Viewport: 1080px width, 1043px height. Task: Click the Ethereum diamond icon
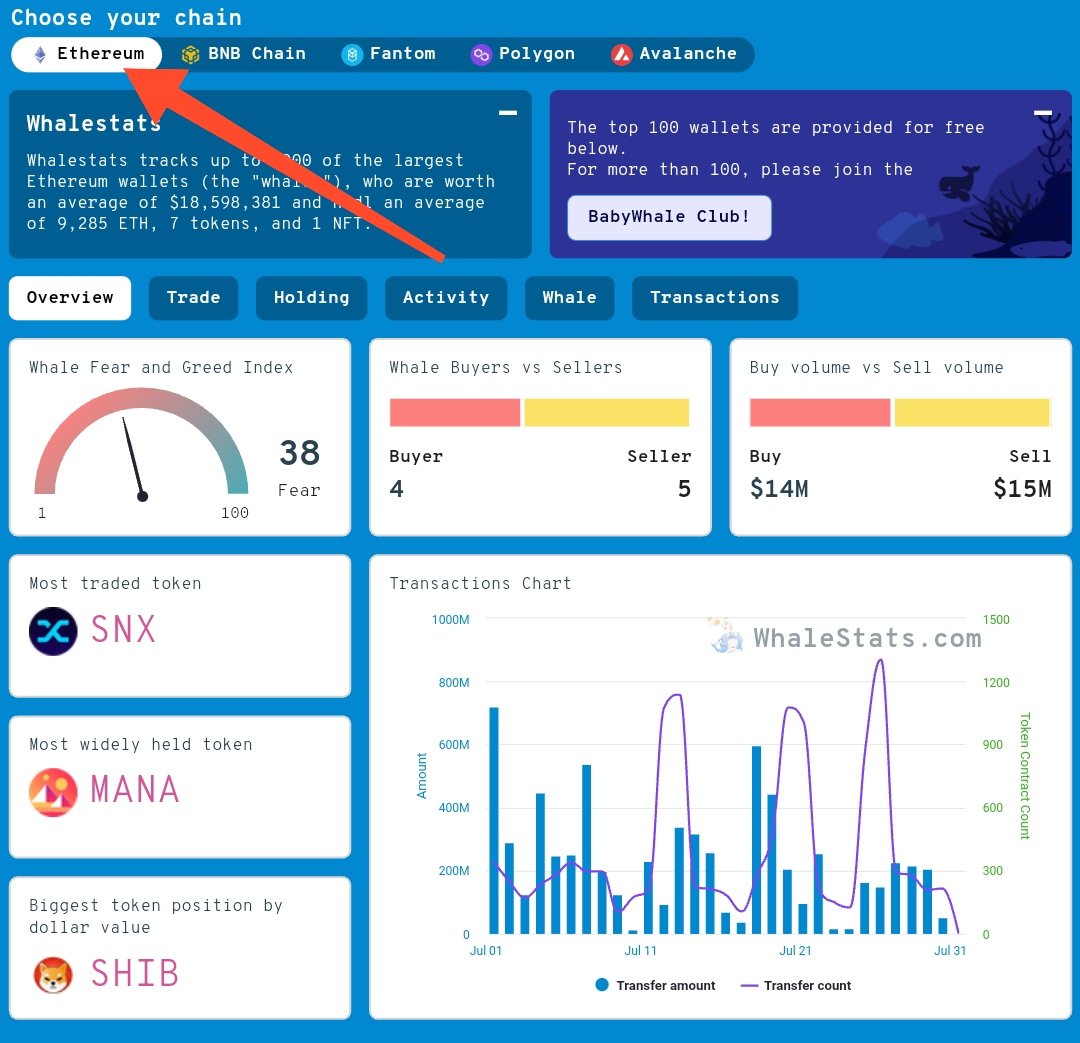click(40, 54)
